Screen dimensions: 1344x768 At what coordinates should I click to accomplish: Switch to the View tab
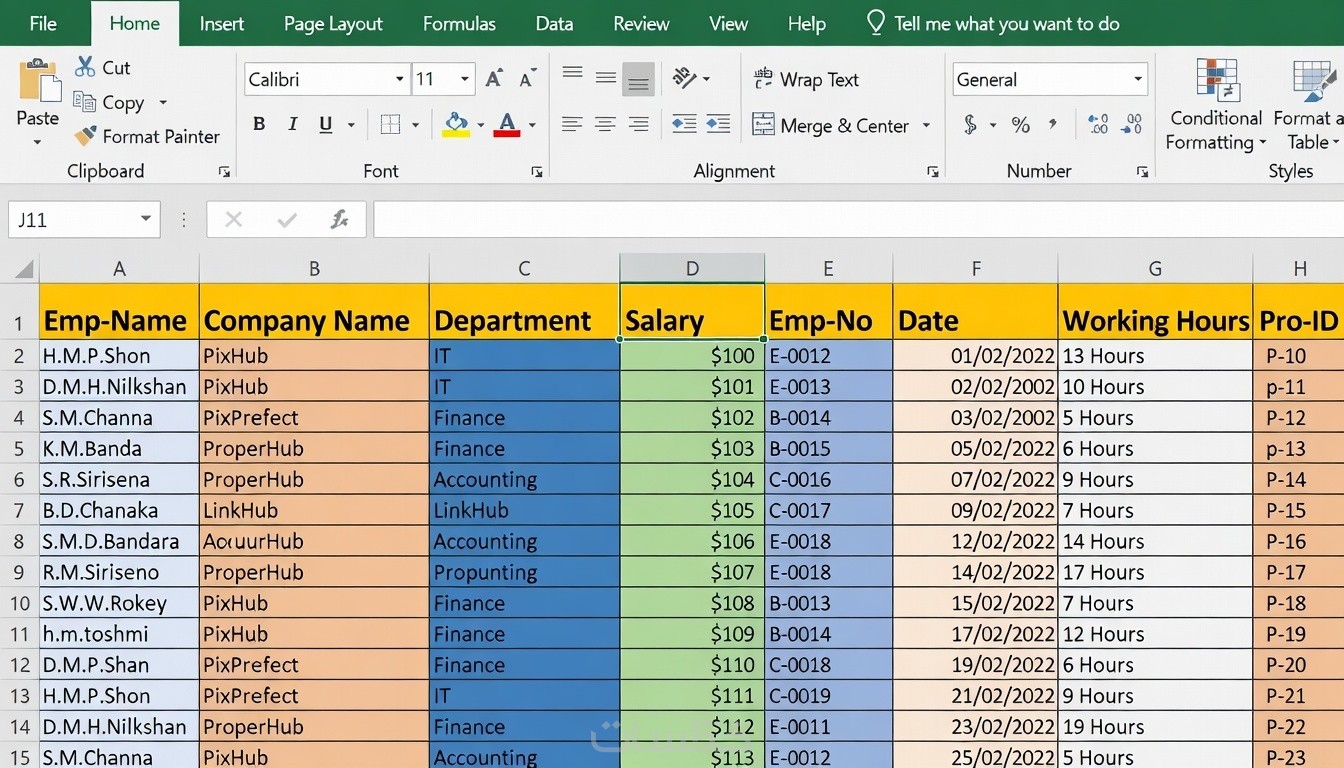(728, 23)
